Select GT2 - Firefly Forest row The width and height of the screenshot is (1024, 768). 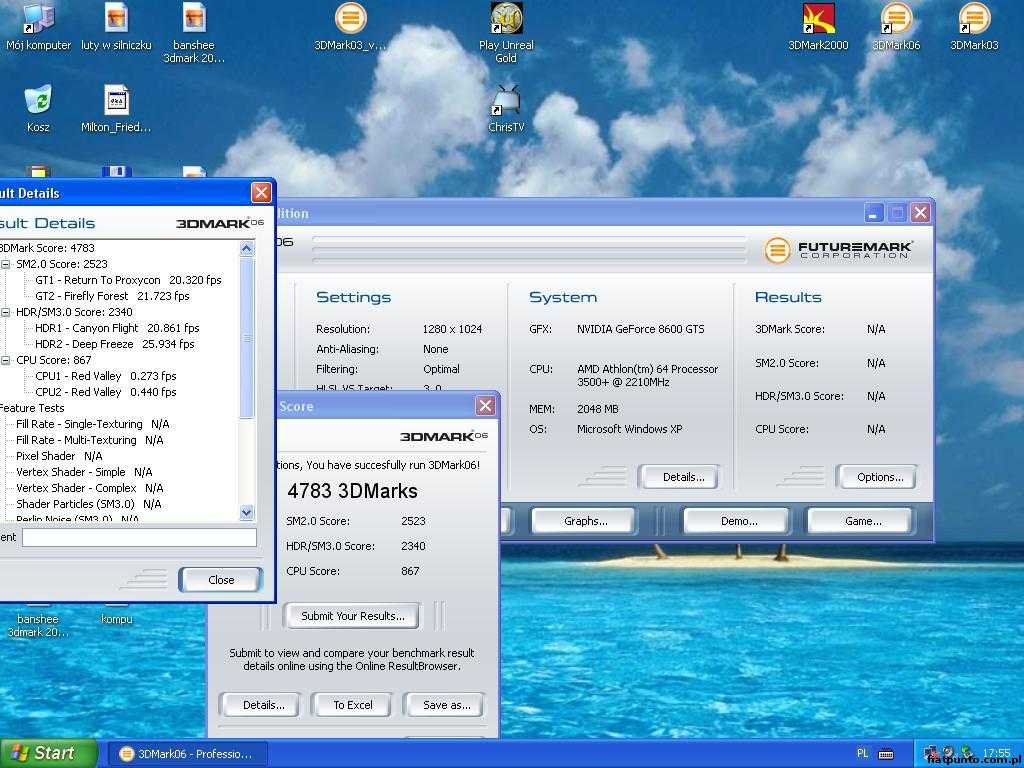click(x=112, y=296)
